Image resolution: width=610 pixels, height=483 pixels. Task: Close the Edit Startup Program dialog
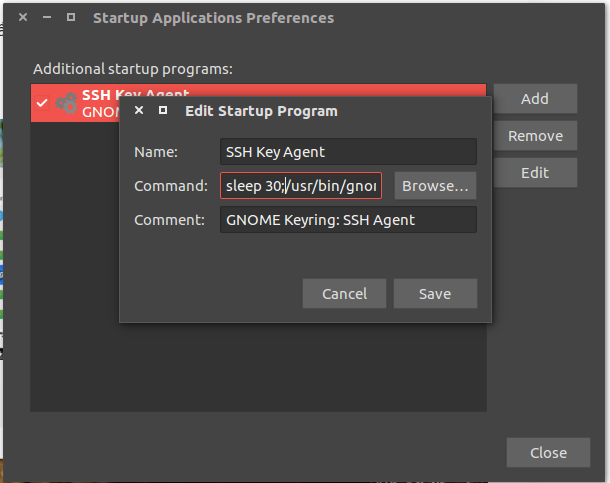[x=139, y=111]
